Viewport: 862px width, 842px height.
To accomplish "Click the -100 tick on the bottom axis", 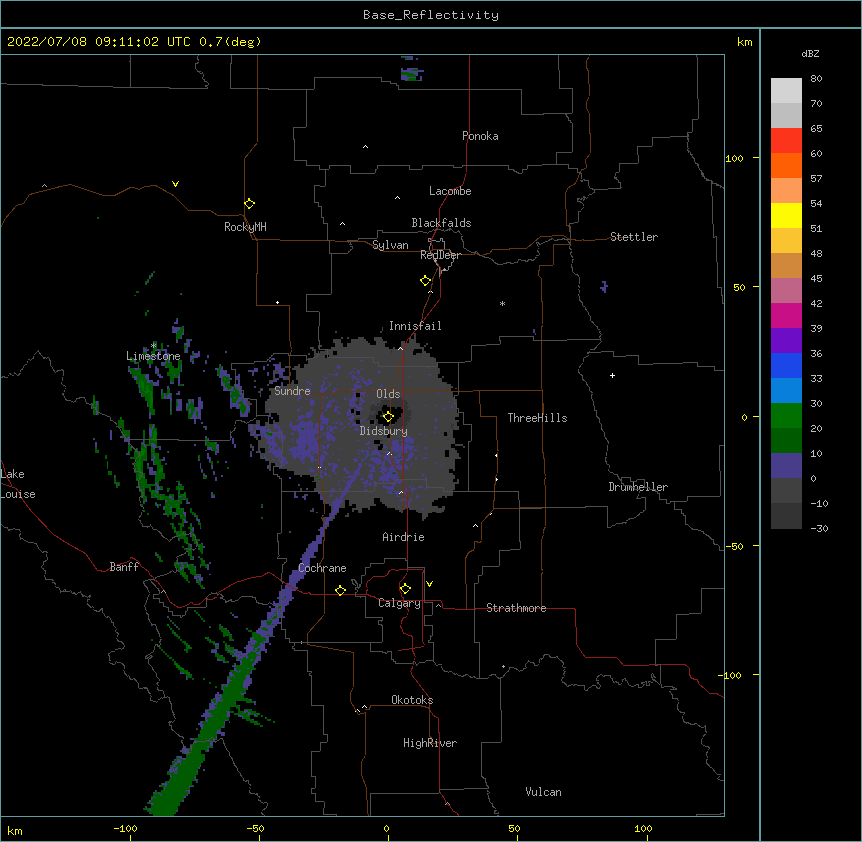I will click(125, 829).
